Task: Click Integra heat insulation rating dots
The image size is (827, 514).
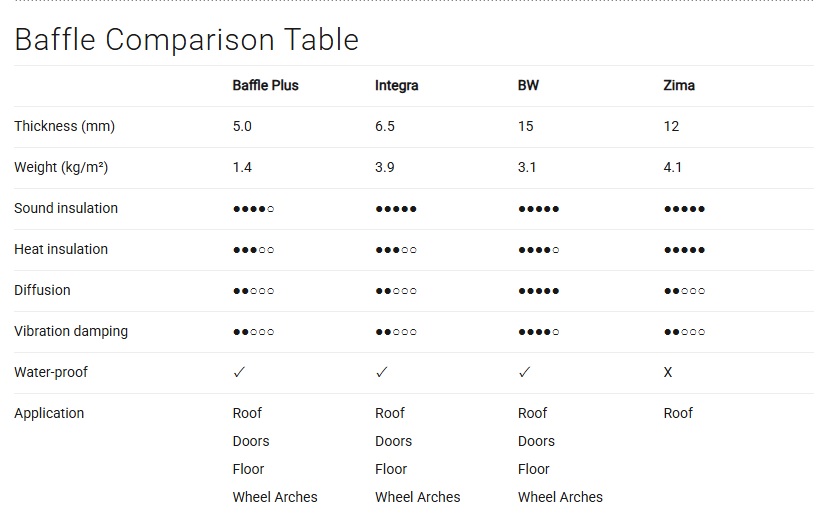Action: 396,250
